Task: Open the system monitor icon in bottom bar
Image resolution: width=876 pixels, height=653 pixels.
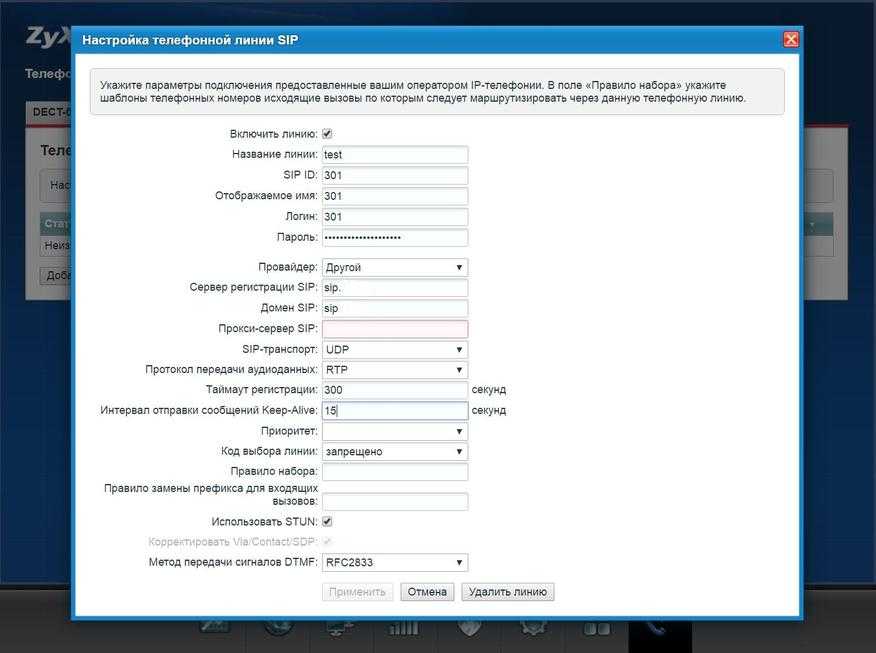Action: pos(216,630)
